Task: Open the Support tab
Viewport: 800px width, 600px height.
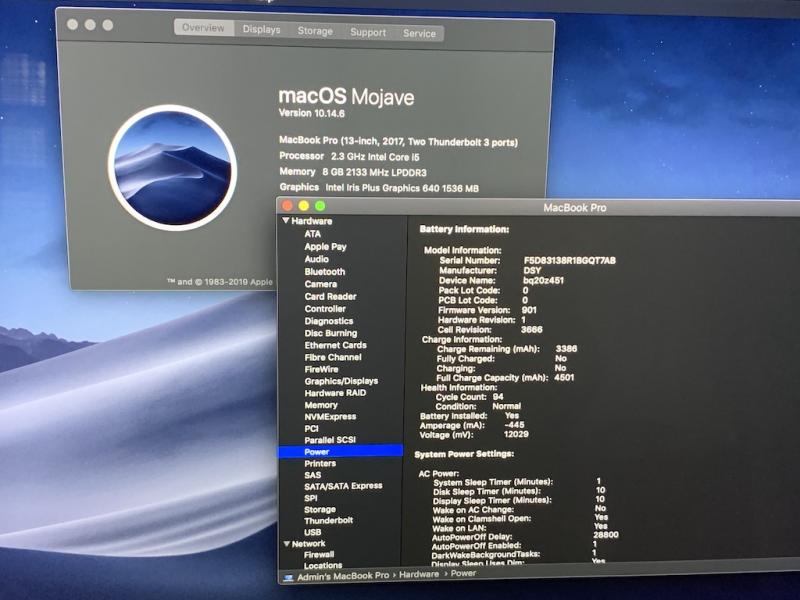Action: (x=368, y=33)
